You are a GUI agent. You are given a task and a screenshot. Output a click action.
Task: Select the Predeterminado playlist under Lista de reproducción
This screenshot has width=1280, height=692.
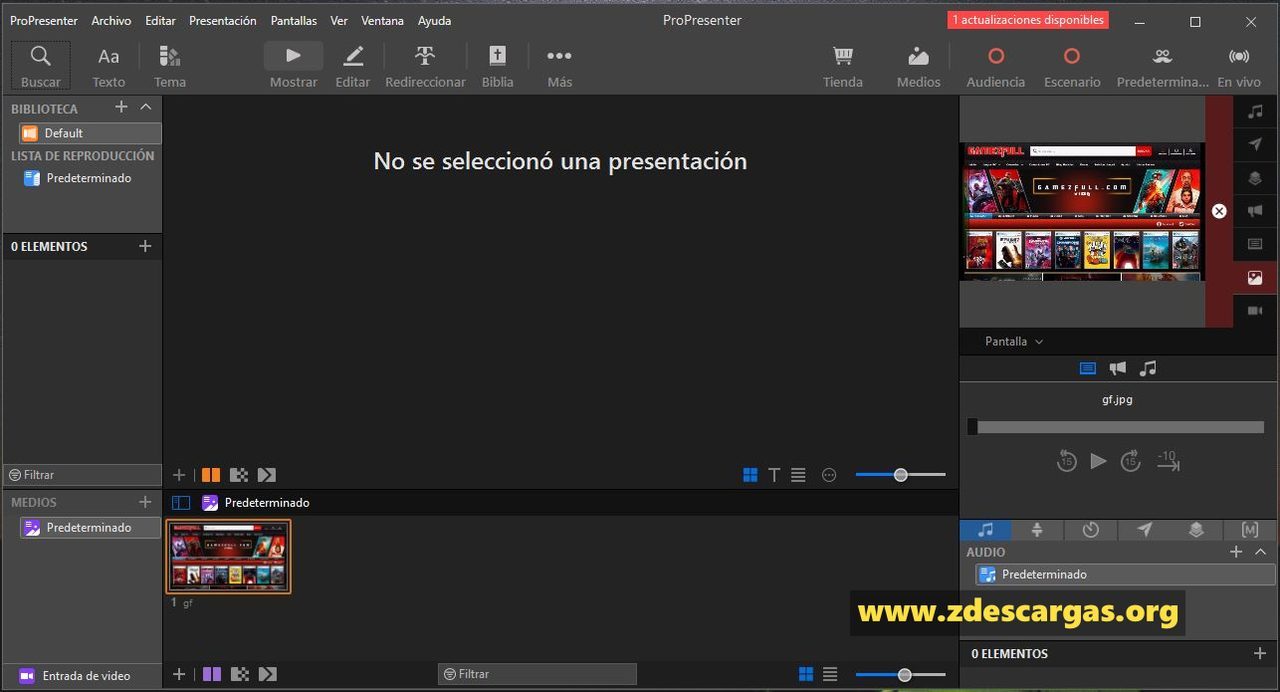(x=90, y=178)
